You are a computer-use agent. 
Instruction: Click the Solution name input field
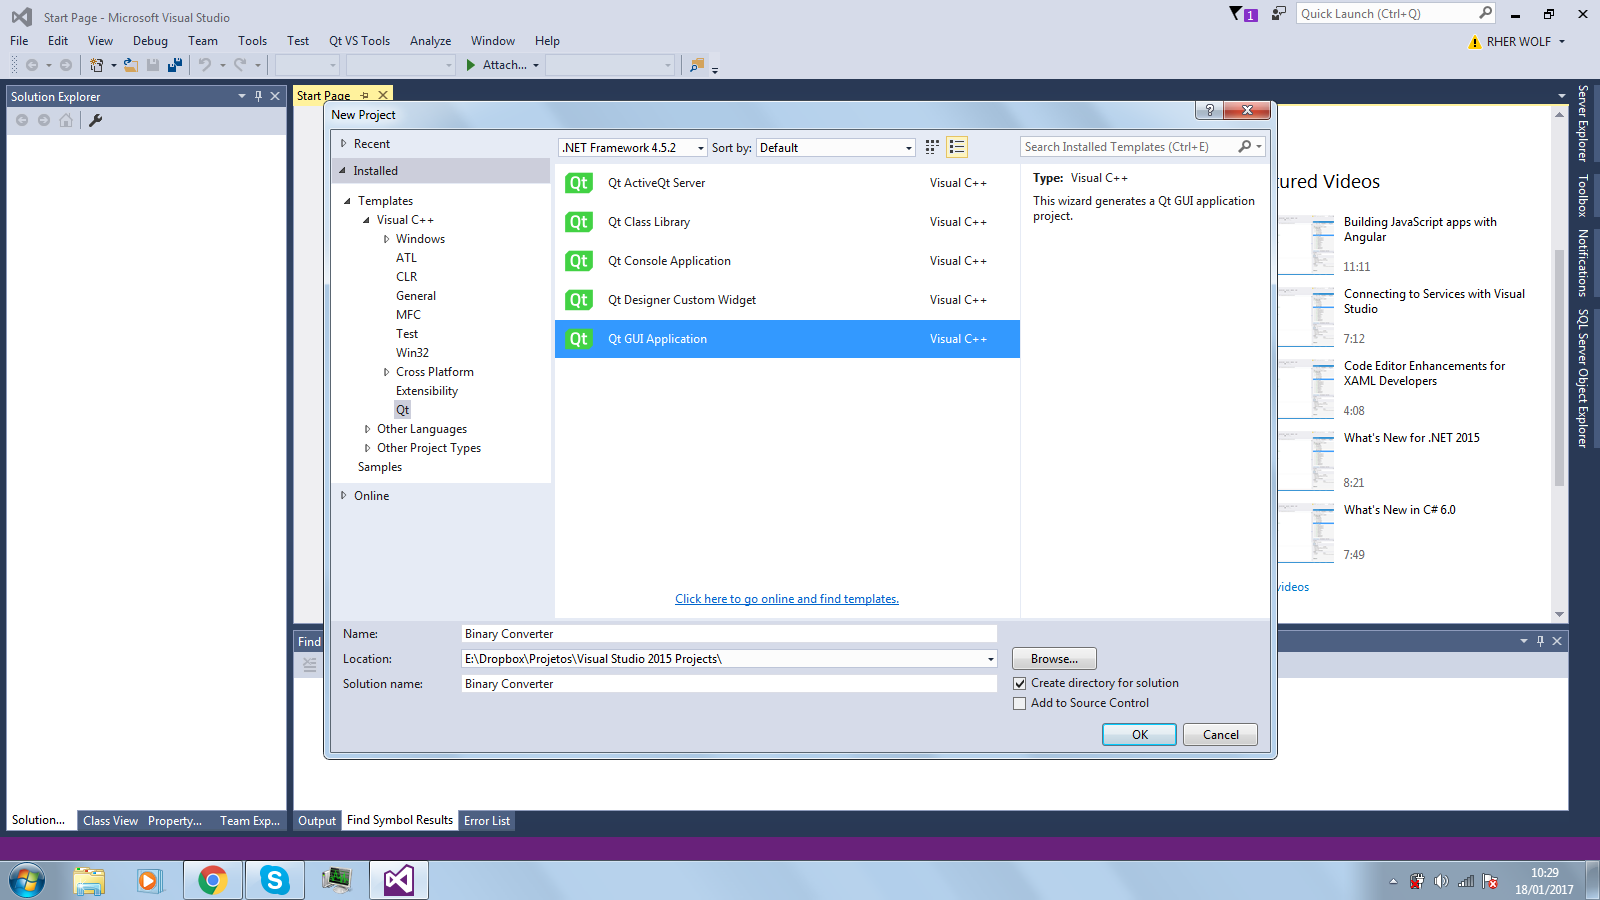click(x=729, y=684)
